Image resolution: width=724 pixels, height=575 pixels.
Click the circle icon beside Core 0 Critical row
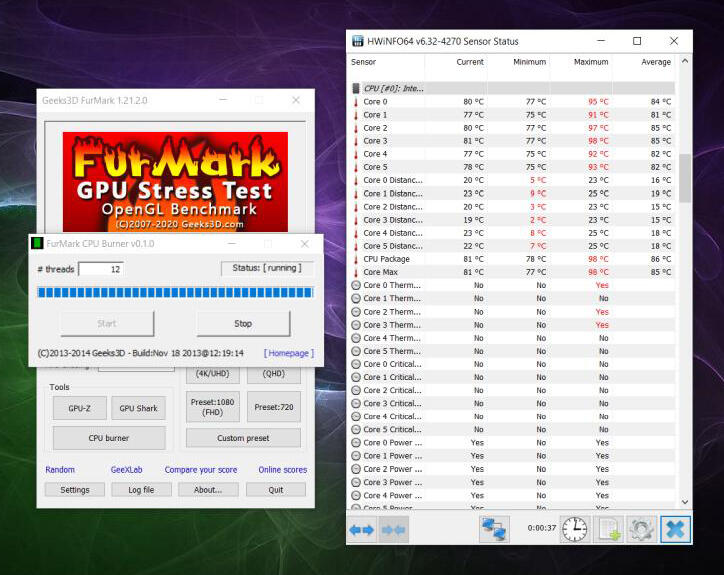356,364
